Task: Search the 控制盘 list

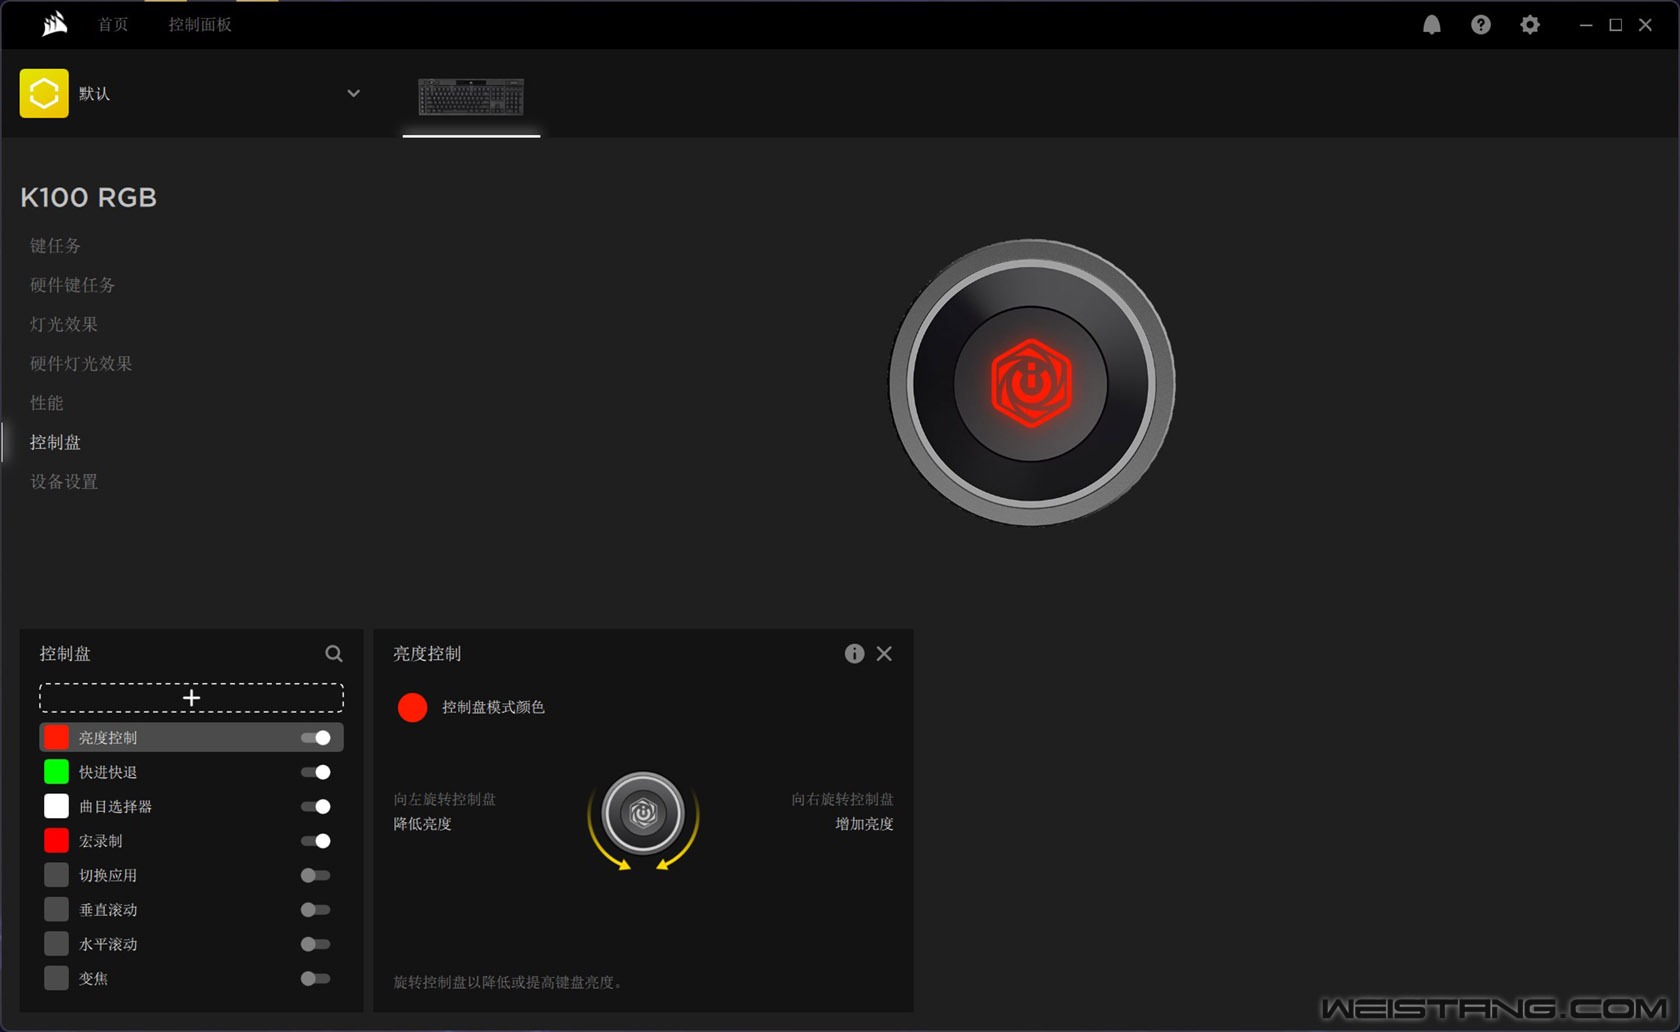Action: click(334, 653)
